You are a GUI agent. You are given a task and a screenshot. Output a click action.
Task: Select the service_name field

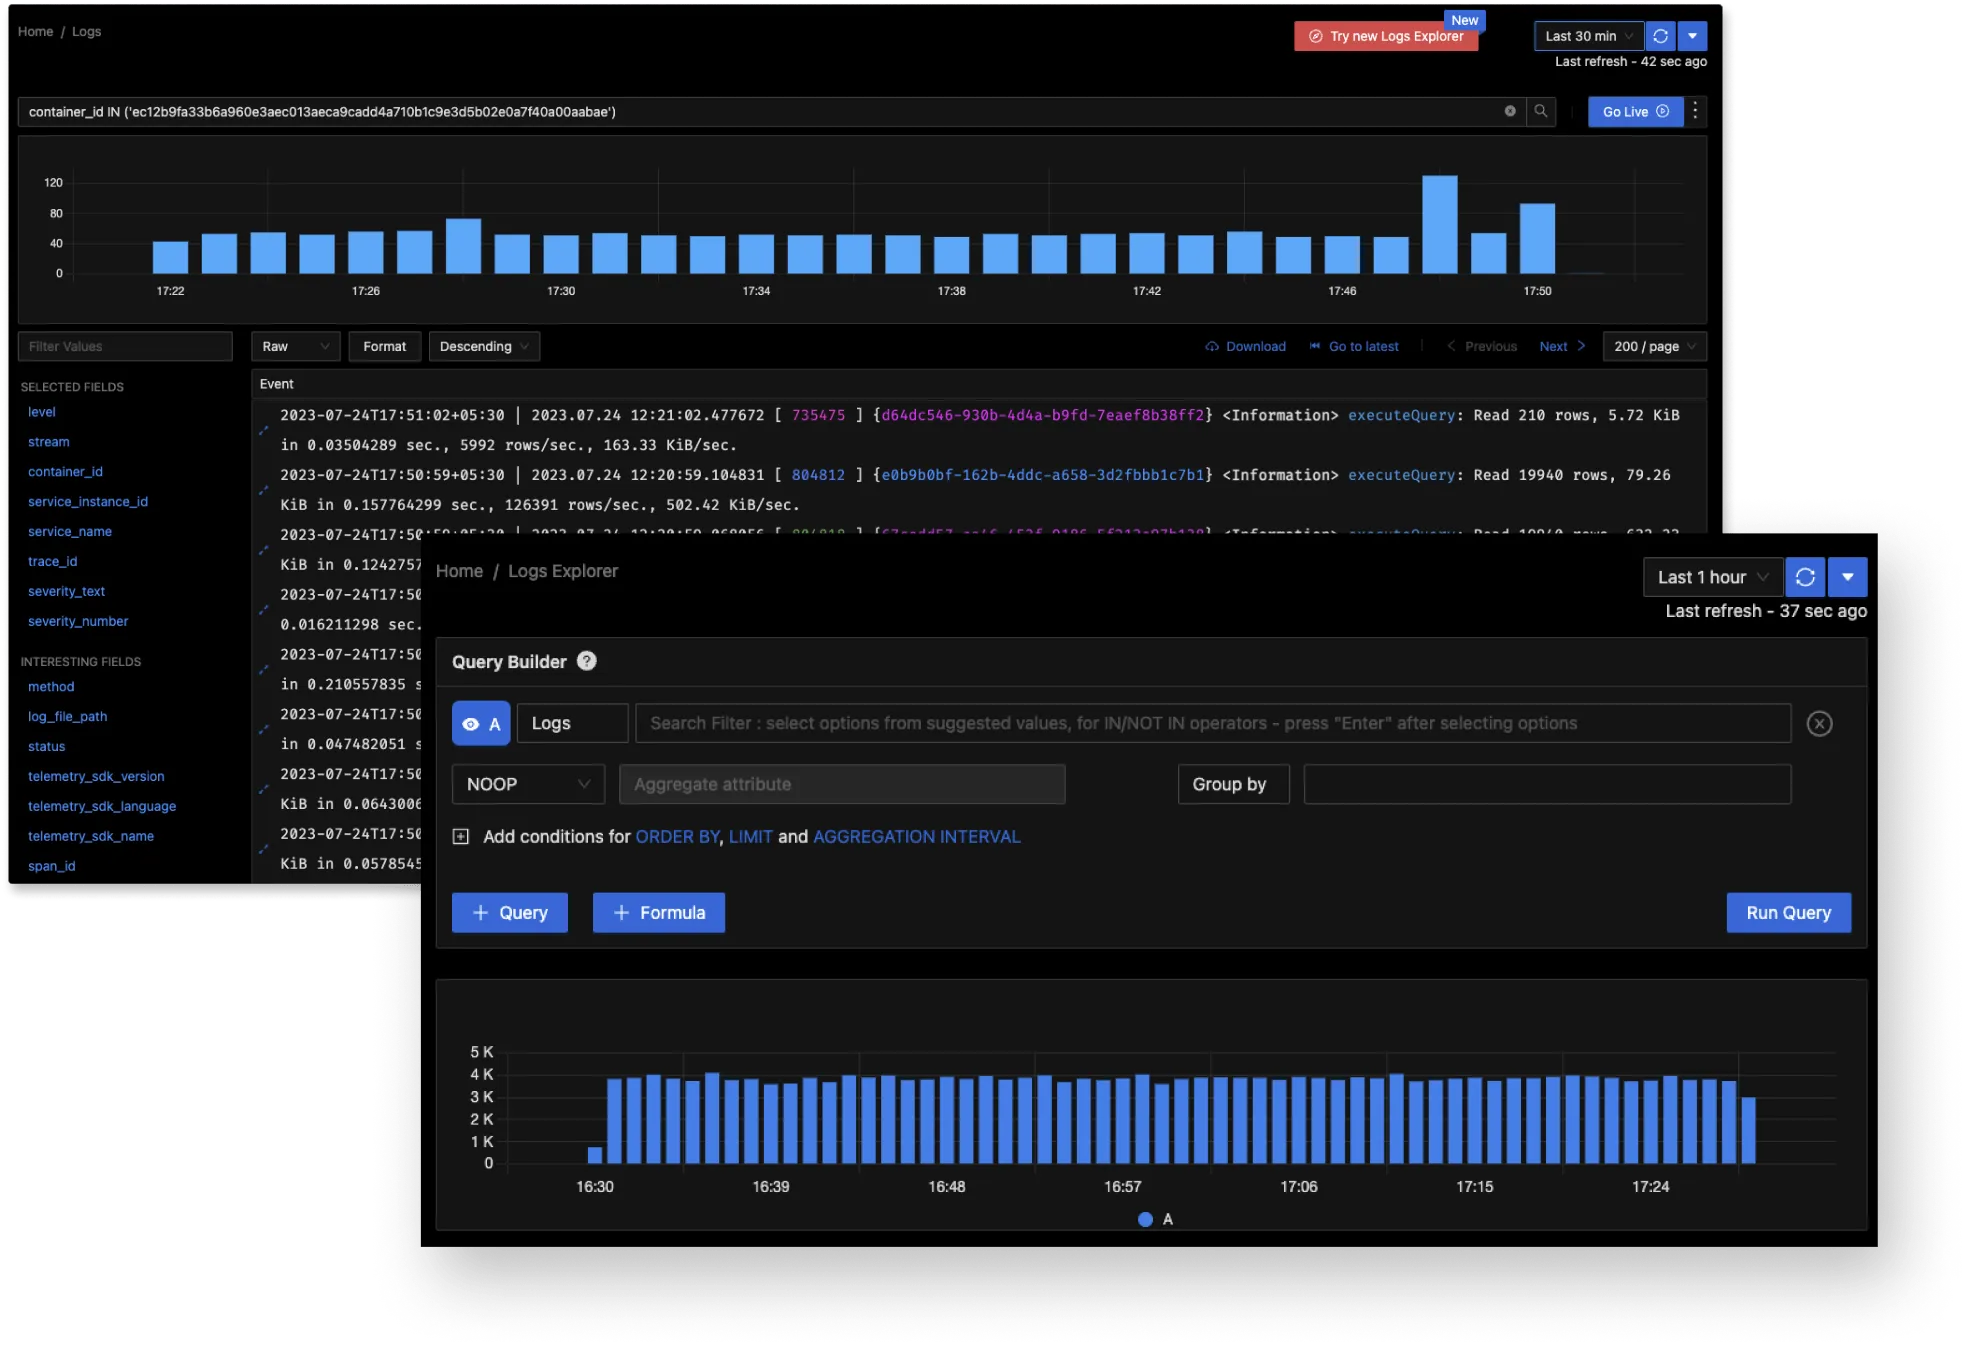tap(70, 532)
